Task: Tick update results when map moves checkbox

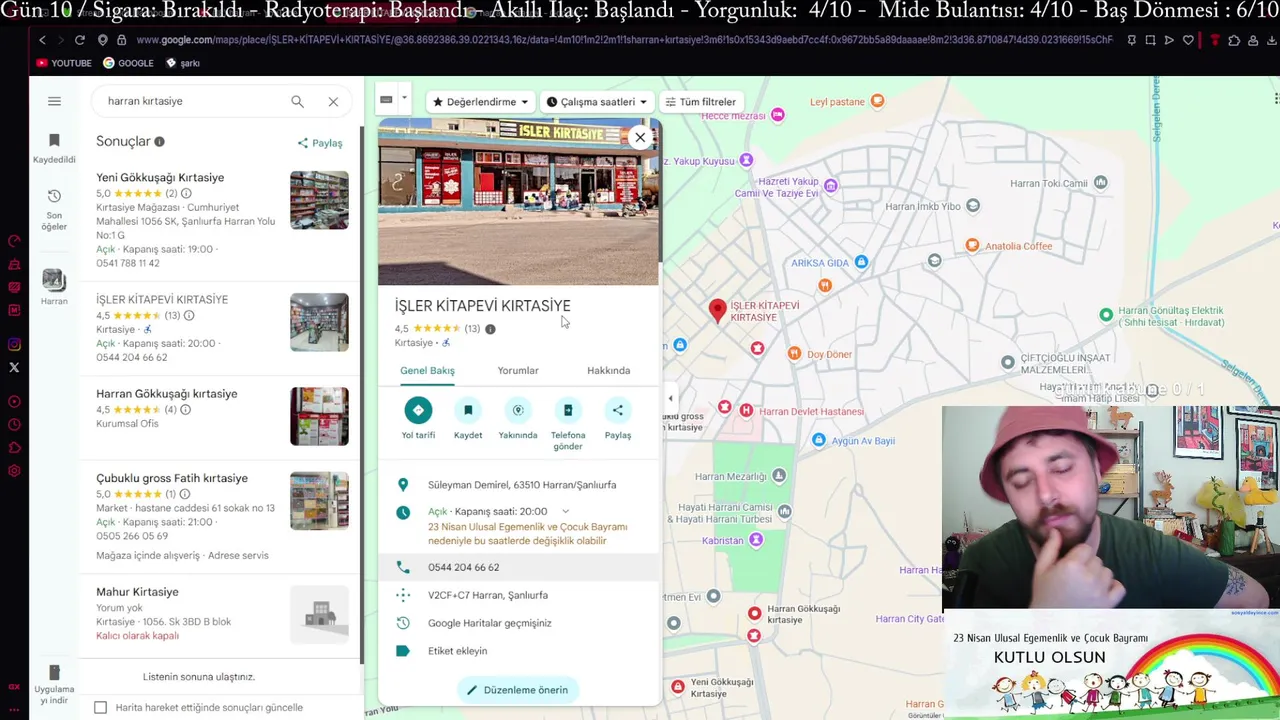Action: click(x=100, y=707)
